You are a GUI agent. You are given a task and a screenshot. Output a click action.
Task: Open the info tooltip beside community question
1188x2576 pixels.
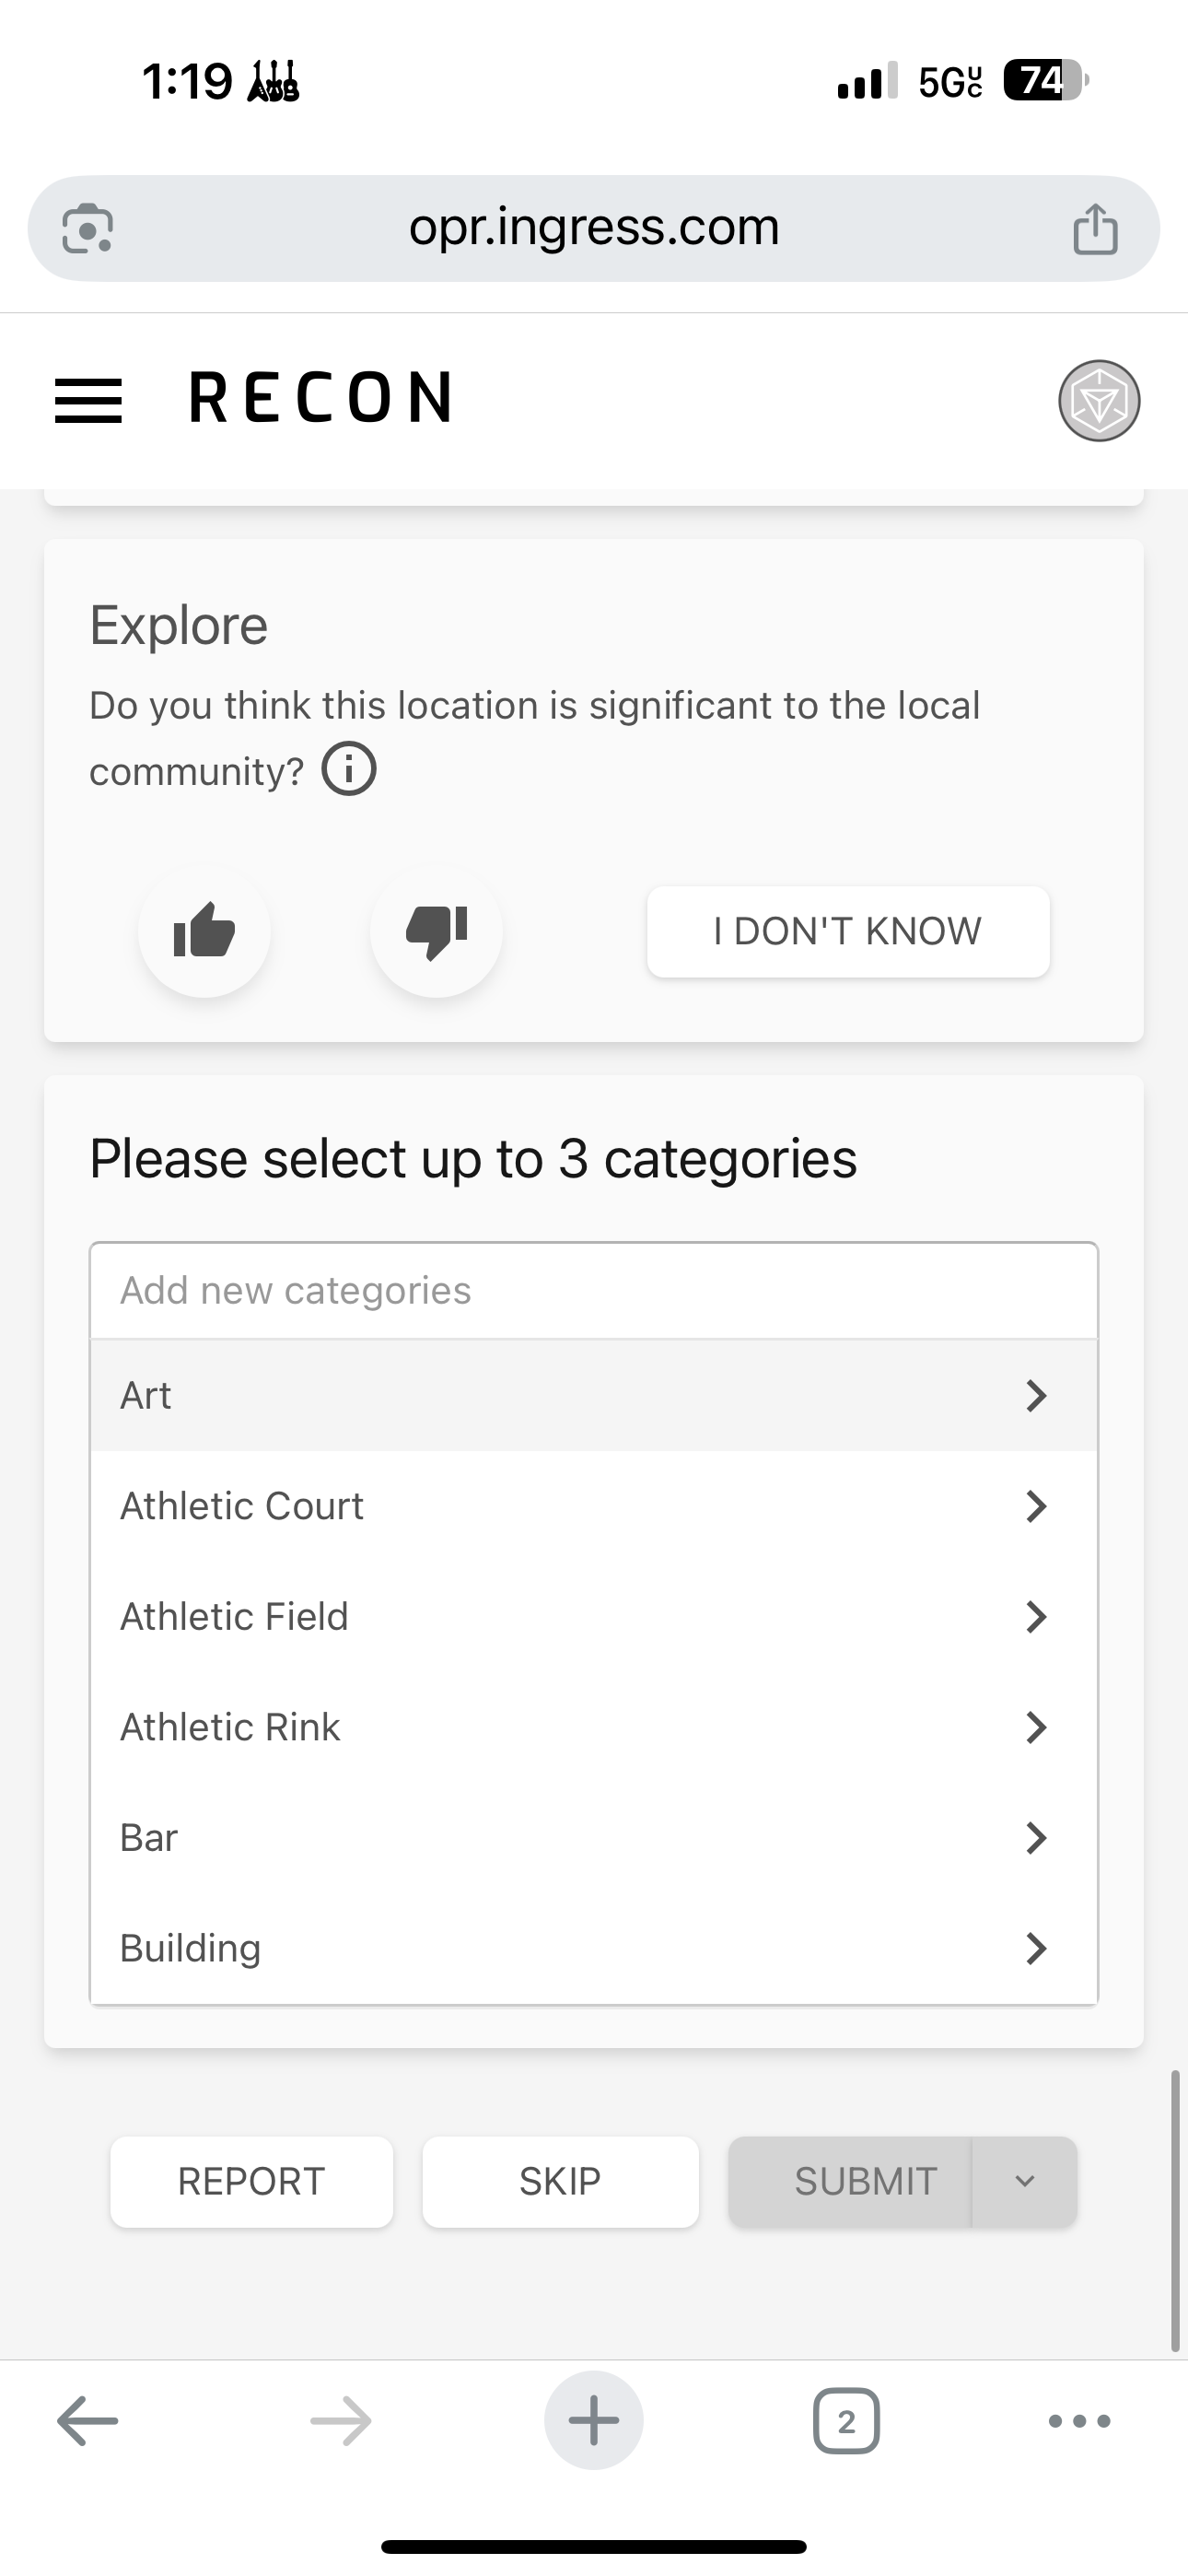tap(349, 769)
